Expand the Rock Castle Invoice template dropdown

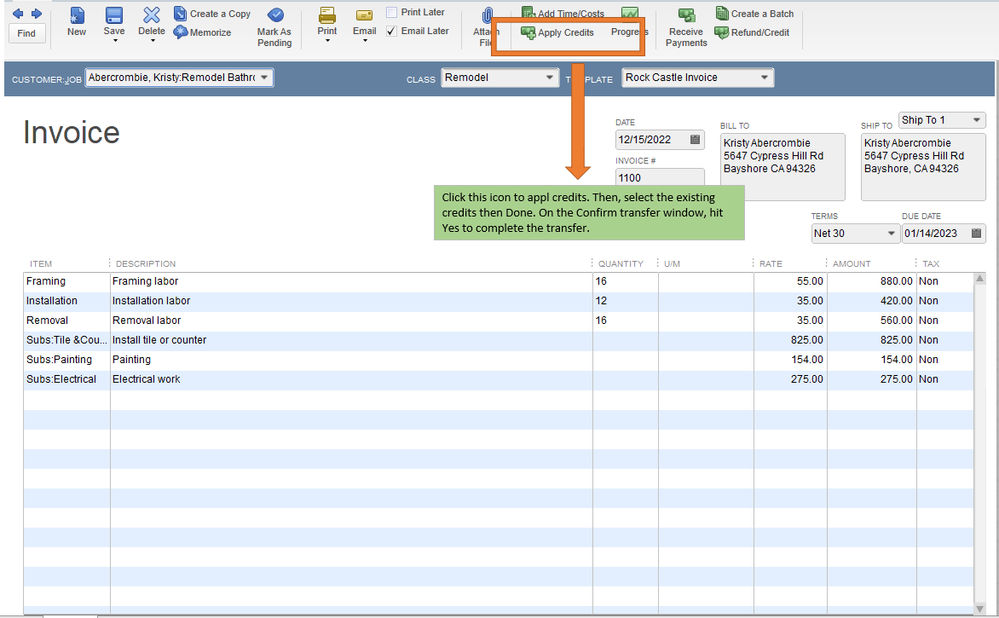tap(765, 77)
